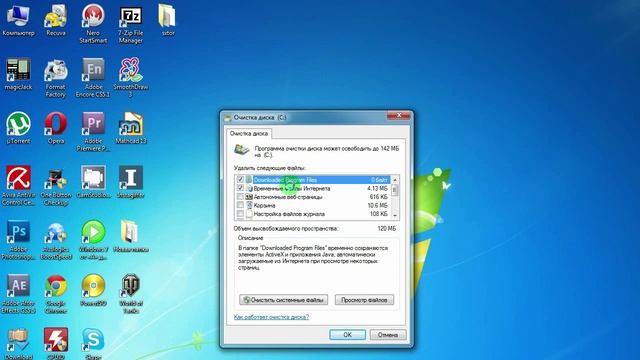The image size is (640, 360).
Task: Launch Adobe Encore CS5.1 shortcut
Action: [x=93, y=78]
